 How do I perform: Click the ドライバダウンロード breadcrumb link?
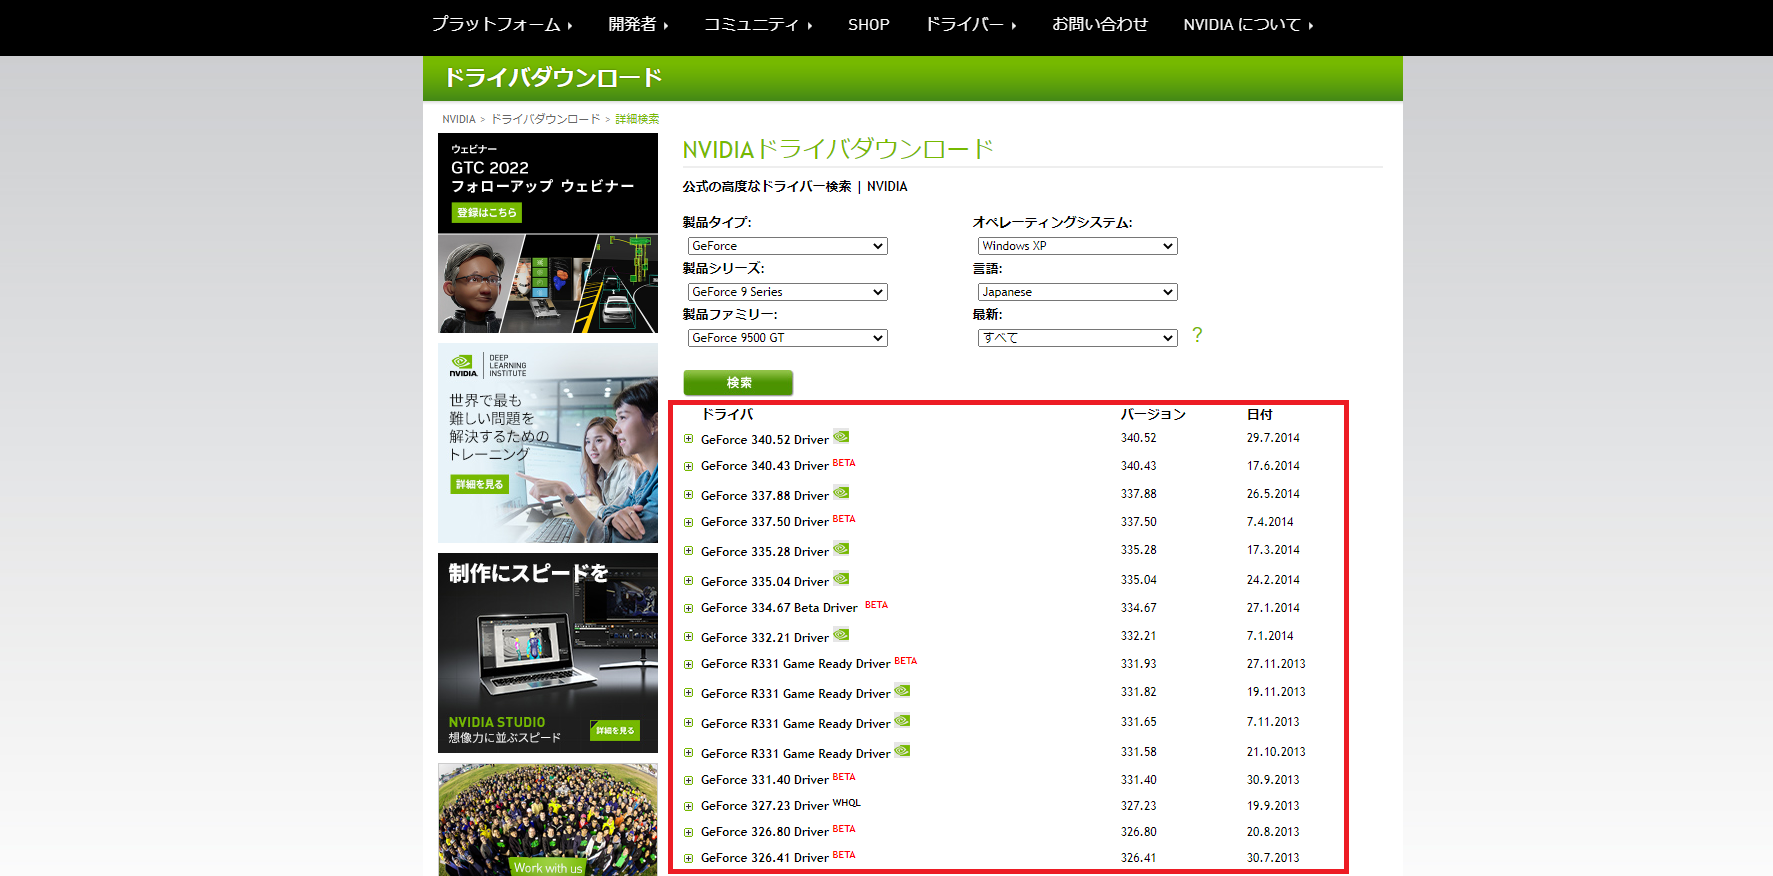click(545, 119)
